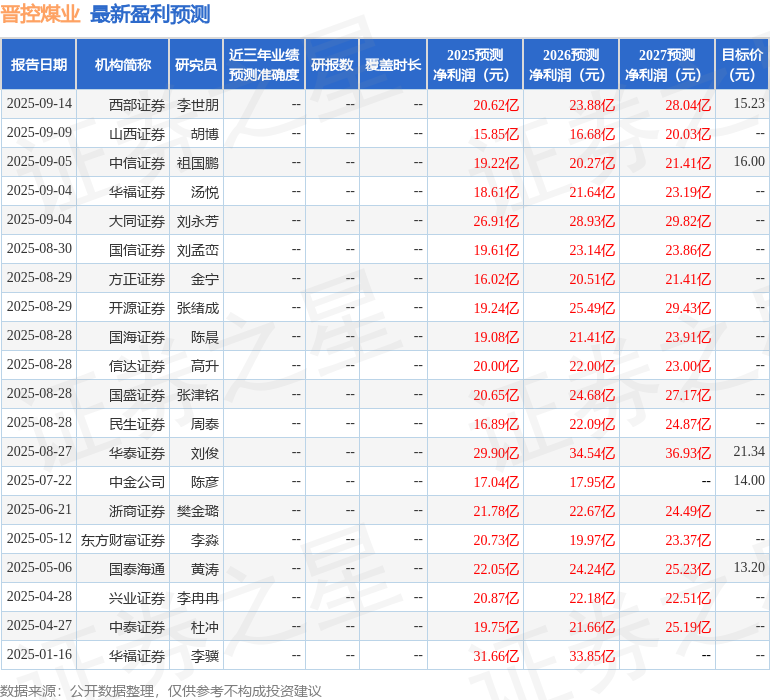Viewport: 770px width, 700px height.
Task: Click the 近三年业绩预测准确度 column header
Action: [264, 65]
